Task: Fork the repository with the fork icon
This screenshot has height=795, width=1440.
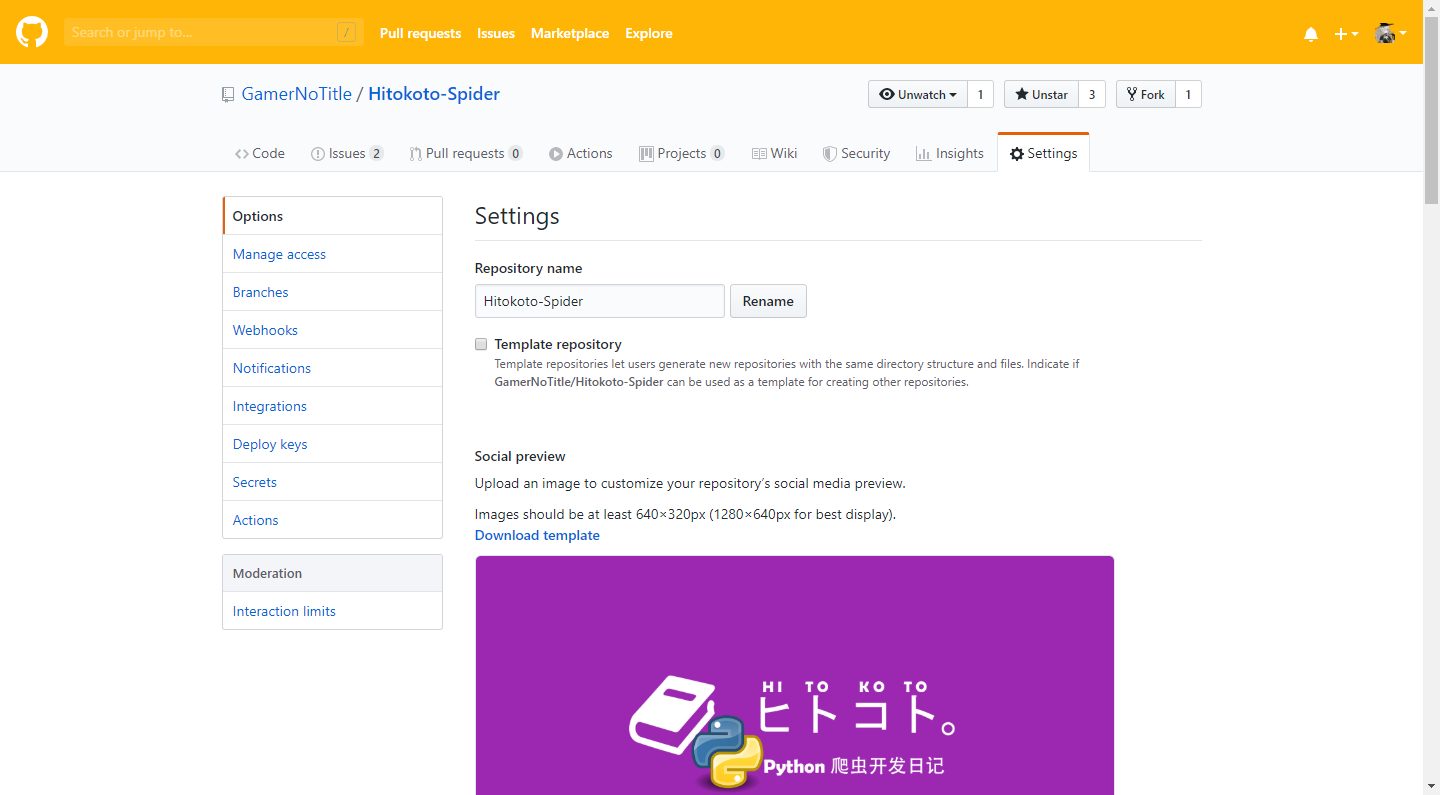Action: pyautogui.click(x=1132, y=94)
